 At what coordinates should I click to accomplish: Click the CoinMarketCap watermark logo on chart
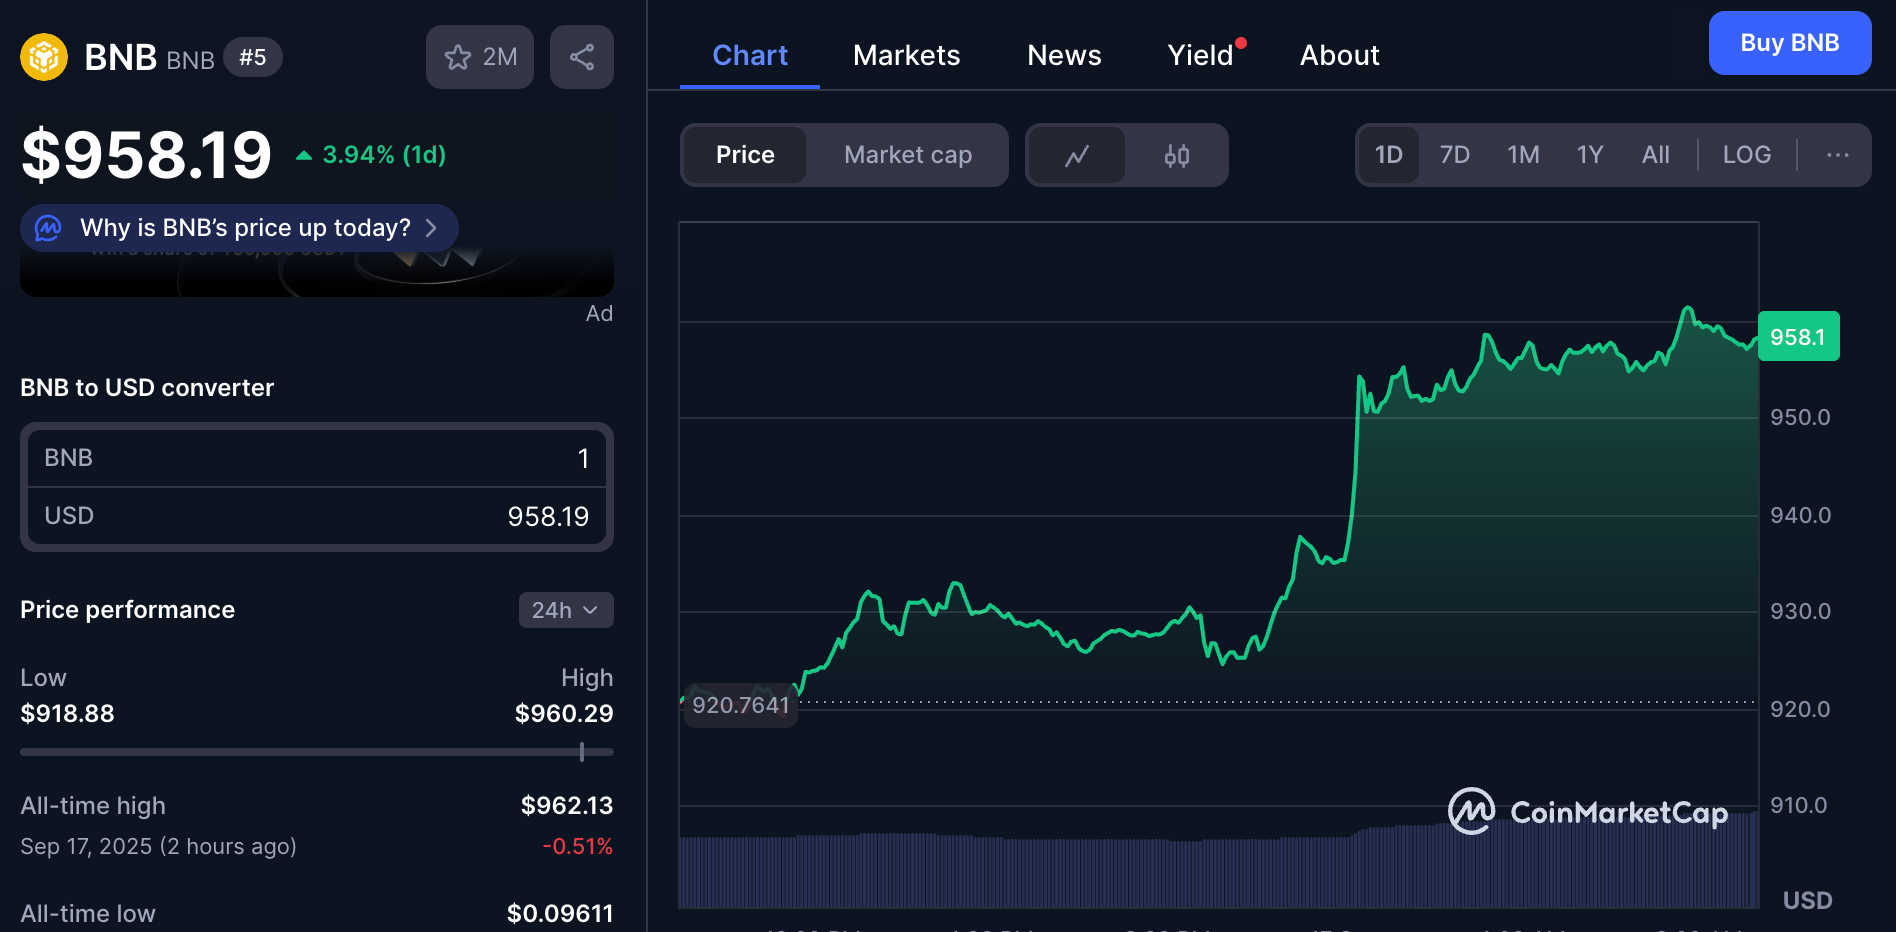click(x=1588, y=812)
